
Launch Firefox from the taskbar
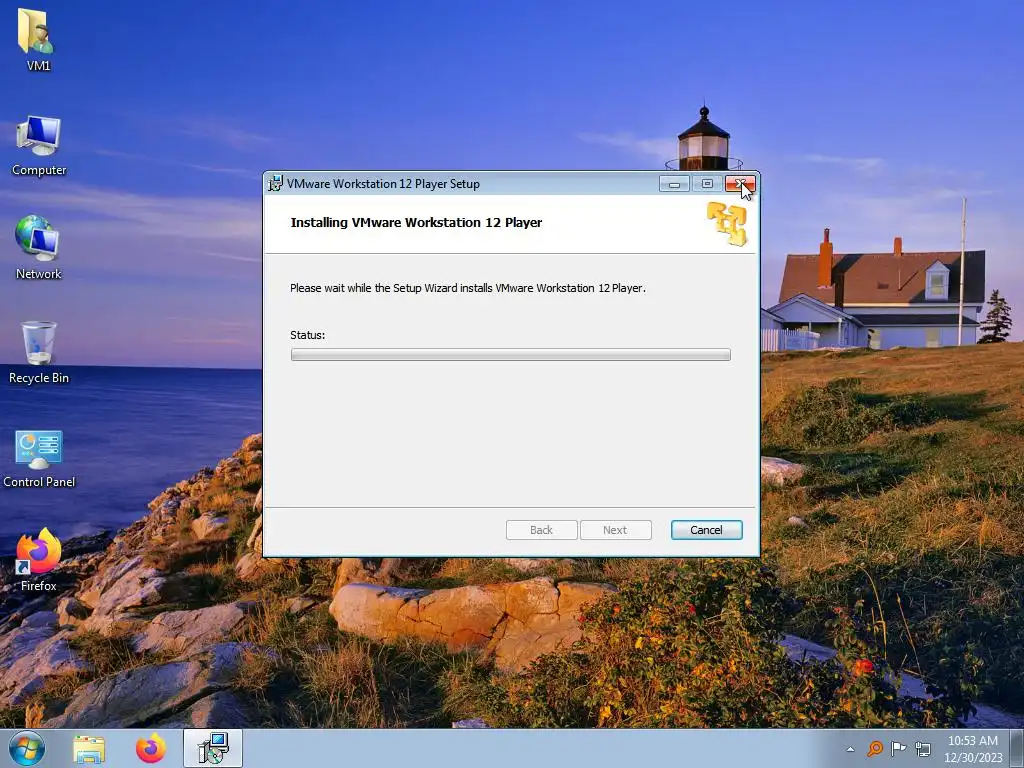point(151,748)
